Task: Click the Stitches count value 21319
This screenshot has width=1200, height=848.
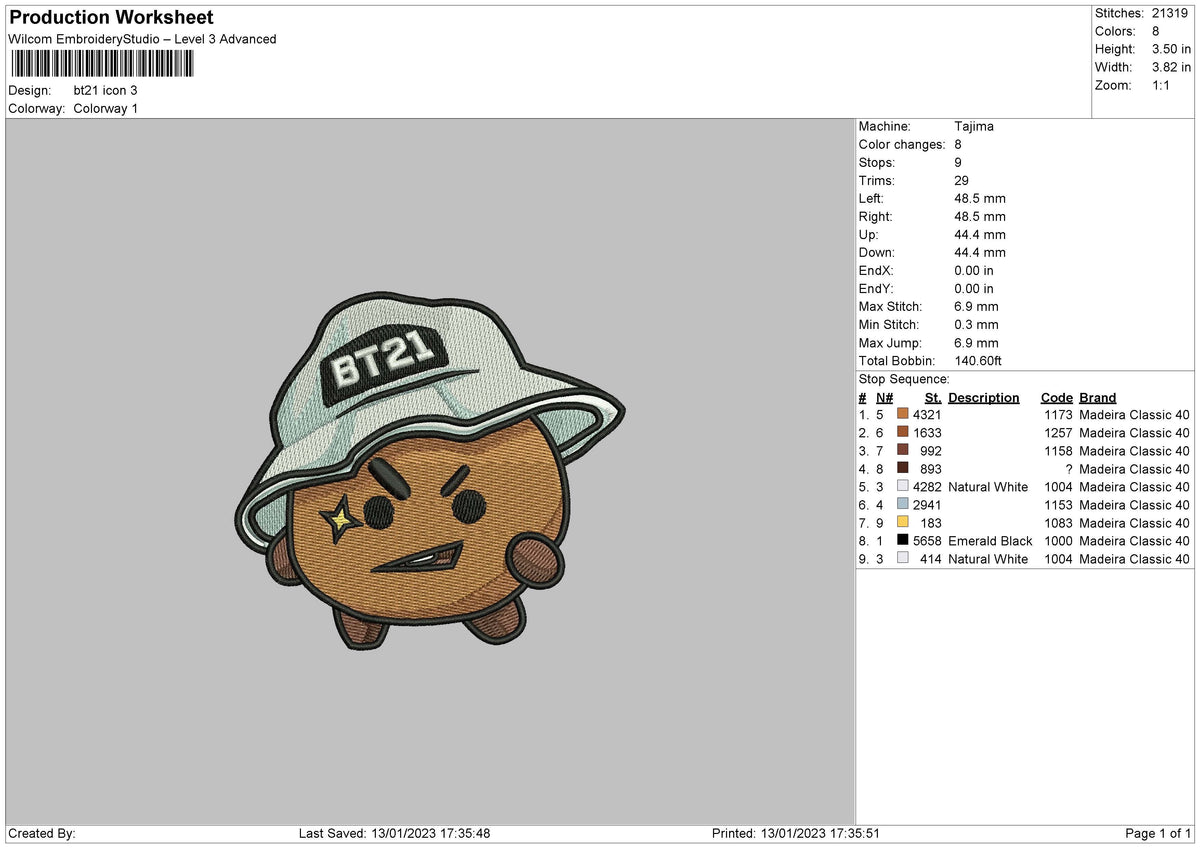Action: [1172, 13]
